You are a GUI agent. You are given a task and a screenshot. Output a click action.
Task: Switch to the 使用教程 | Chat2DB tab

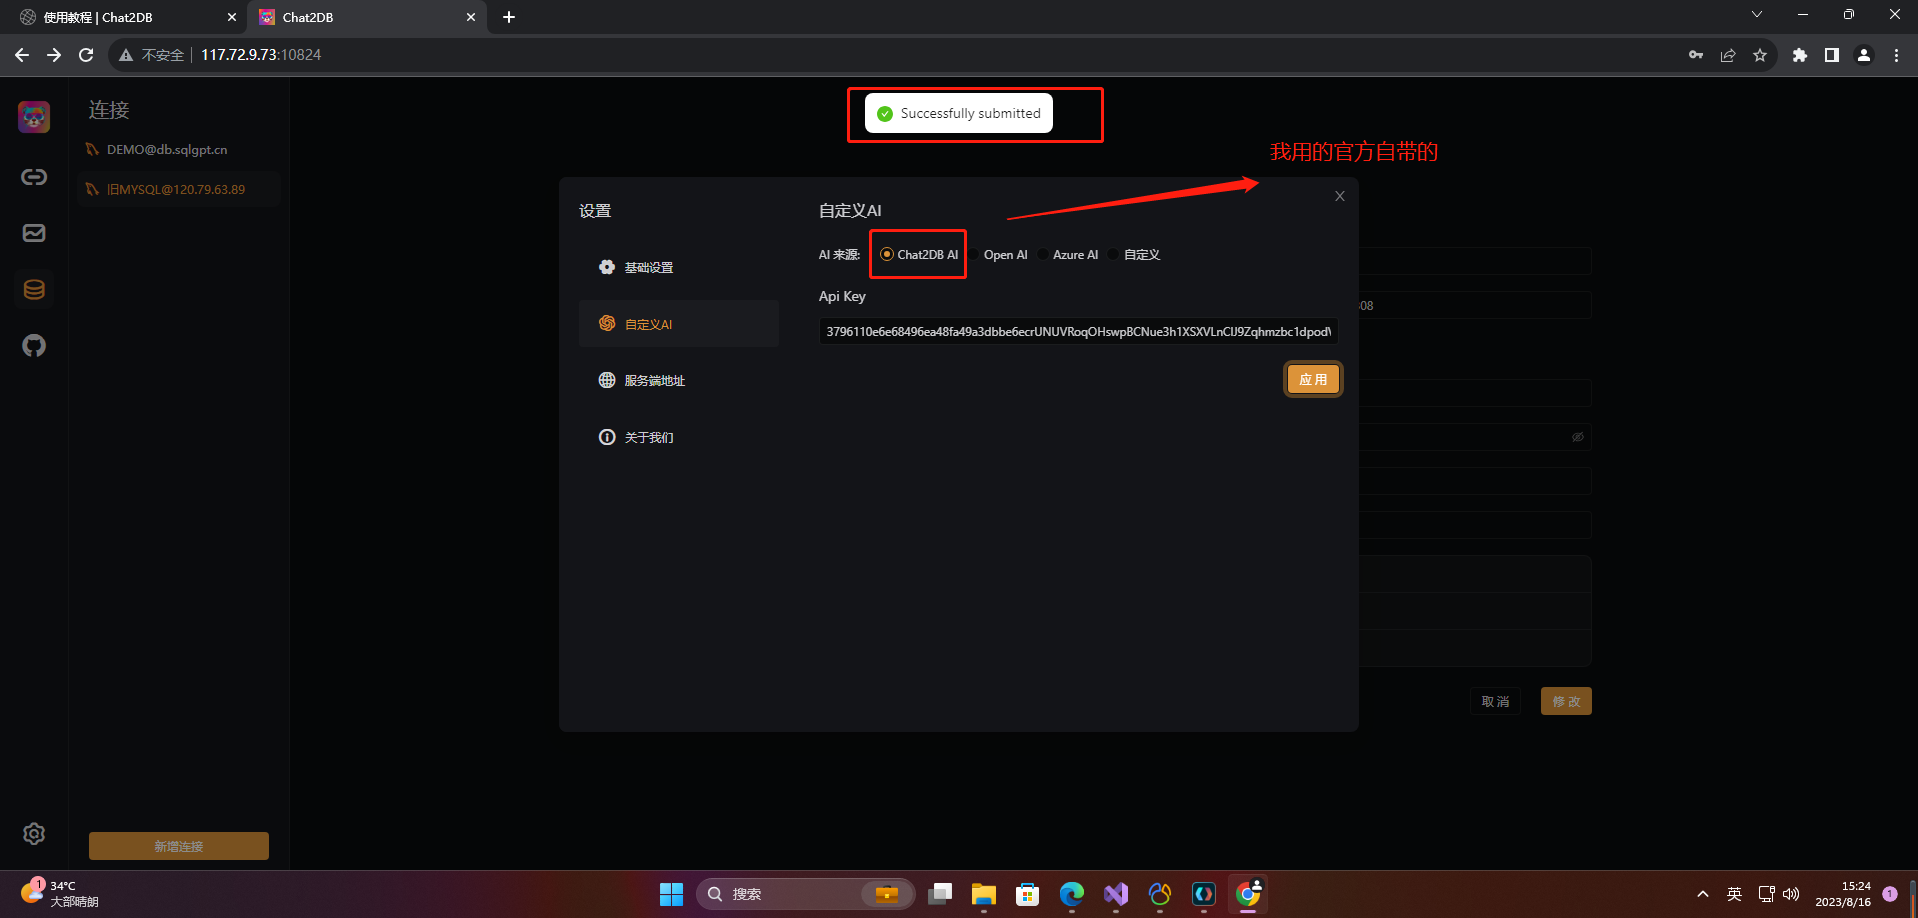(x=124, y=17)
